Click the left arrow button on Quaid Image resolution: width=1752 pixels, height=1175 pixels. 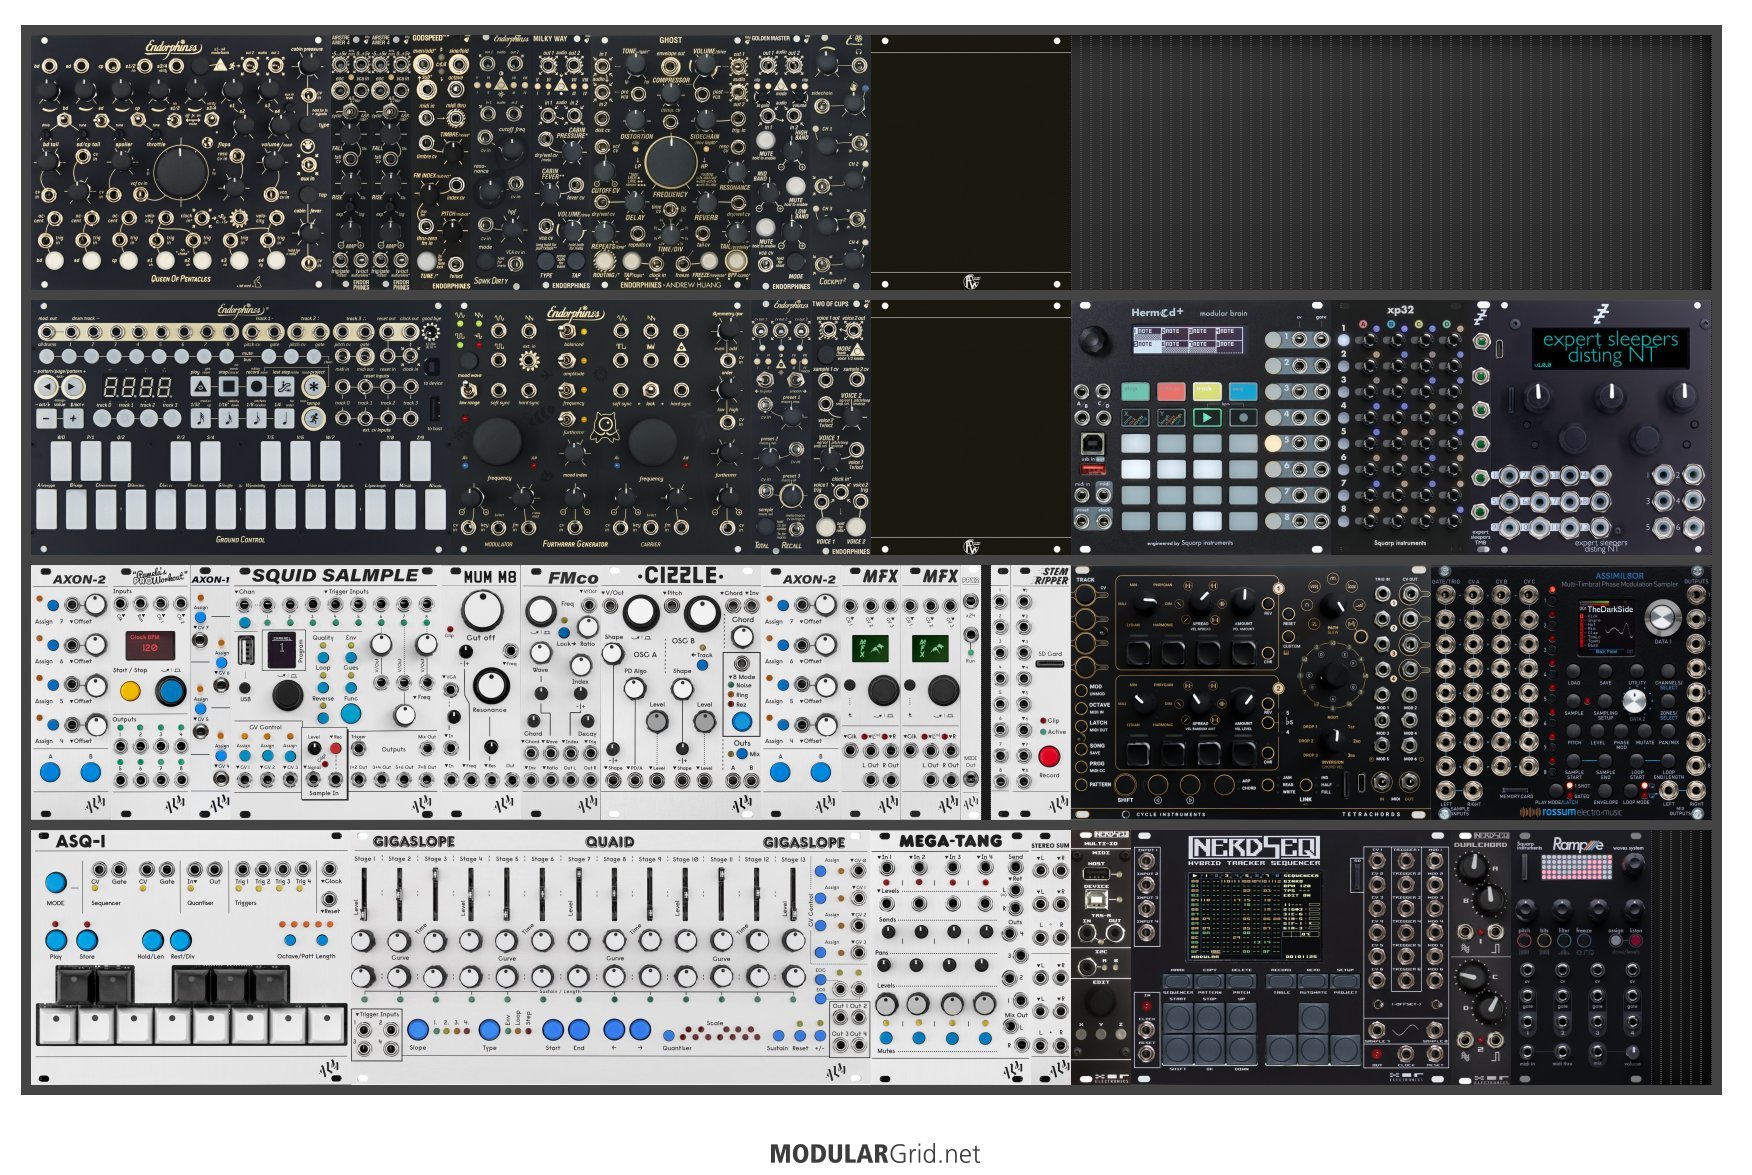[x=614, y=1029]
